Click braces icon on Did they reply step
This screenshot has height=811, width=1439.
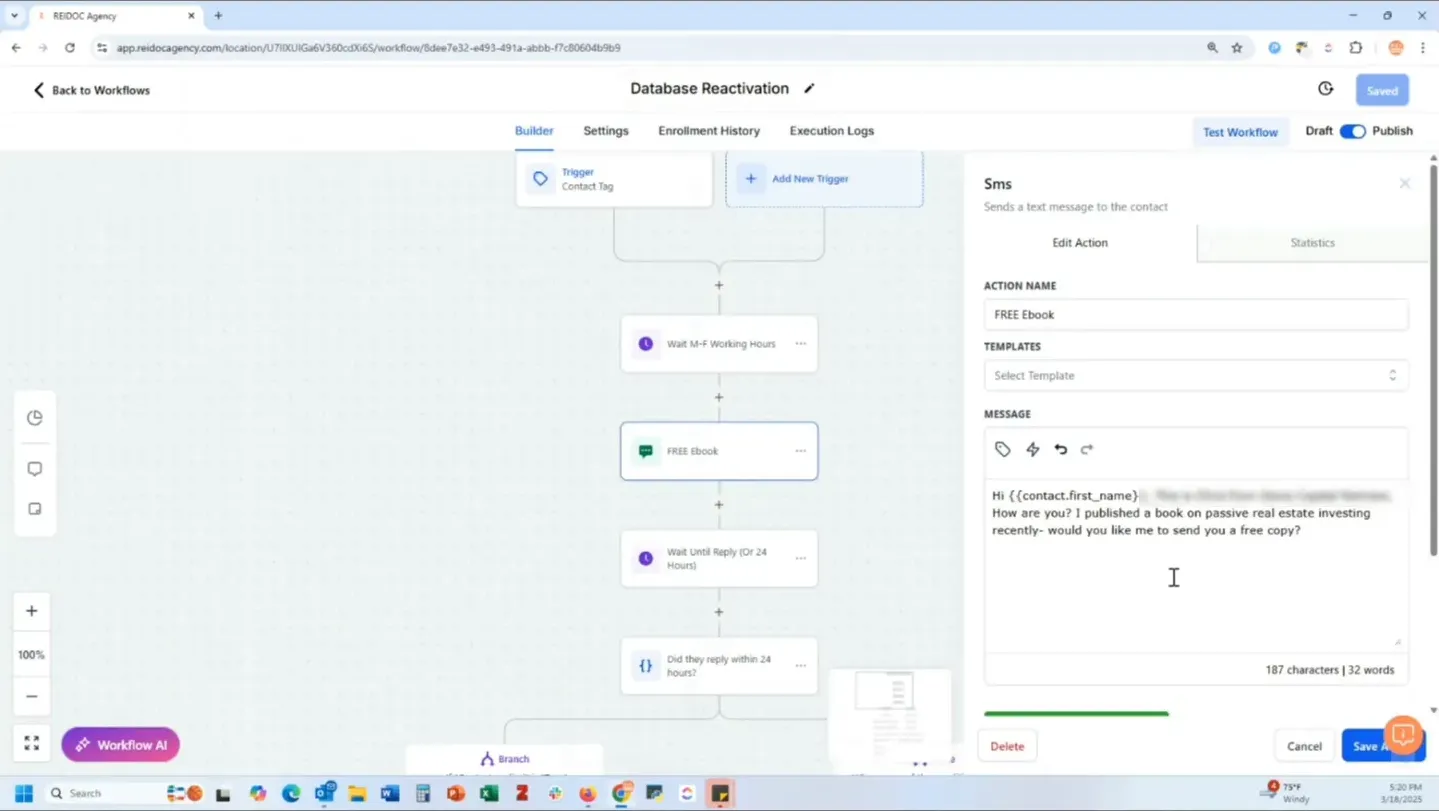(646, 666)
